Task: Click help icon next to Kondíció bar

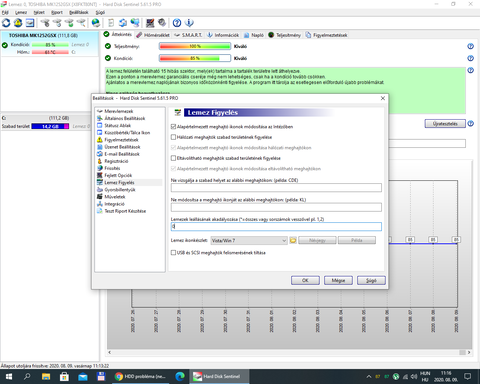Action: coord(470,58)
